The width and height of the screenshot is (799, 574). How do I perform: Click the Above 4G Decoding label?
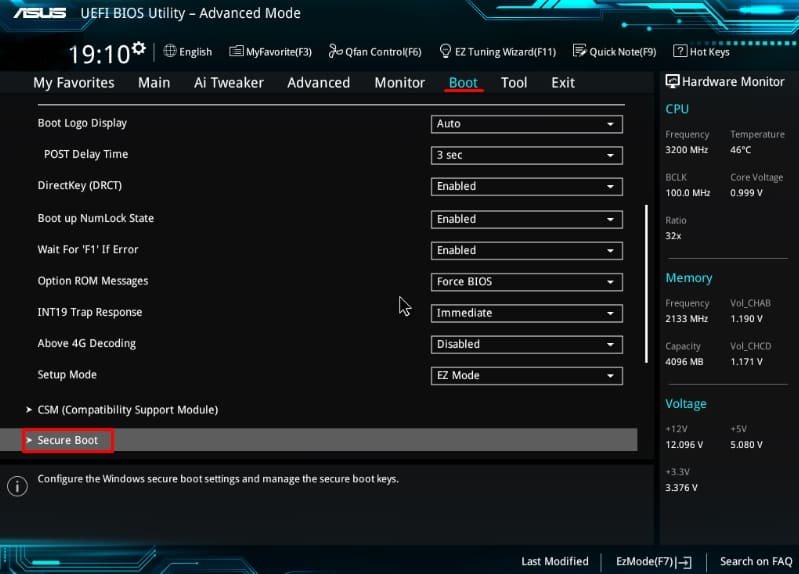click(x=87, y=344)
